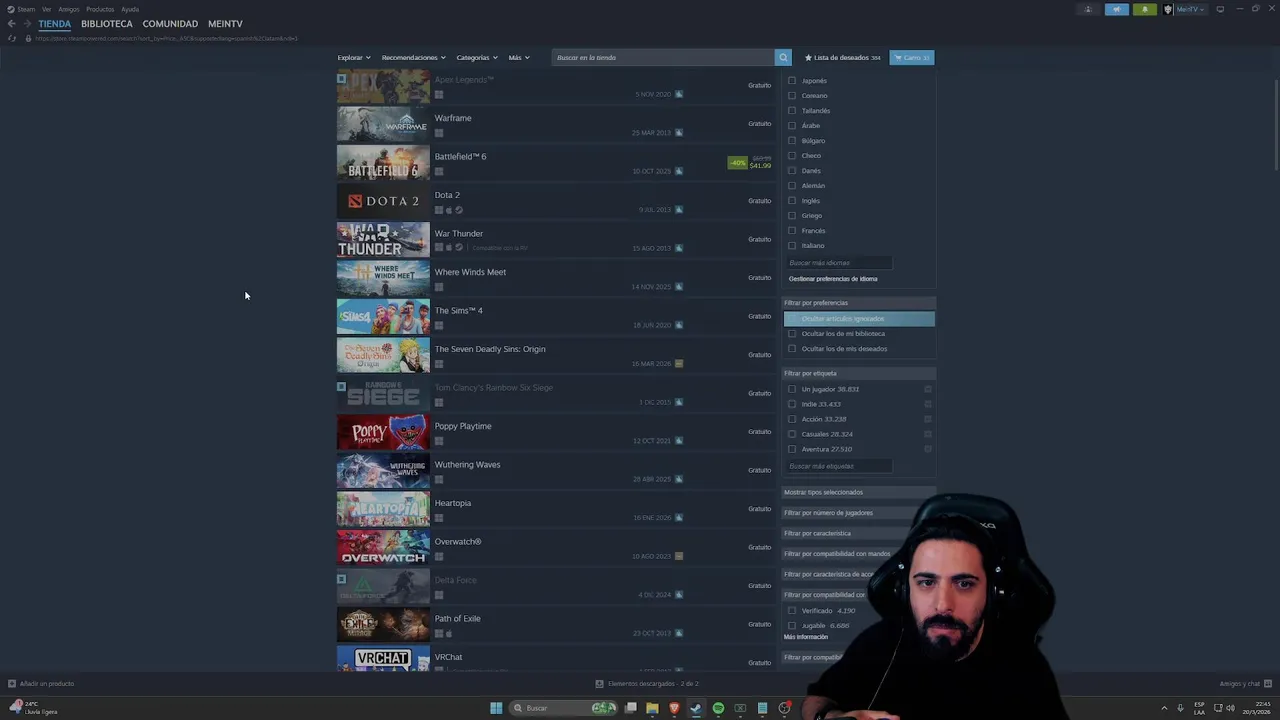This screenshot has width=1280, height=720.
Task: Click the Buscar en la tienda field
Action: coord(663,57)
